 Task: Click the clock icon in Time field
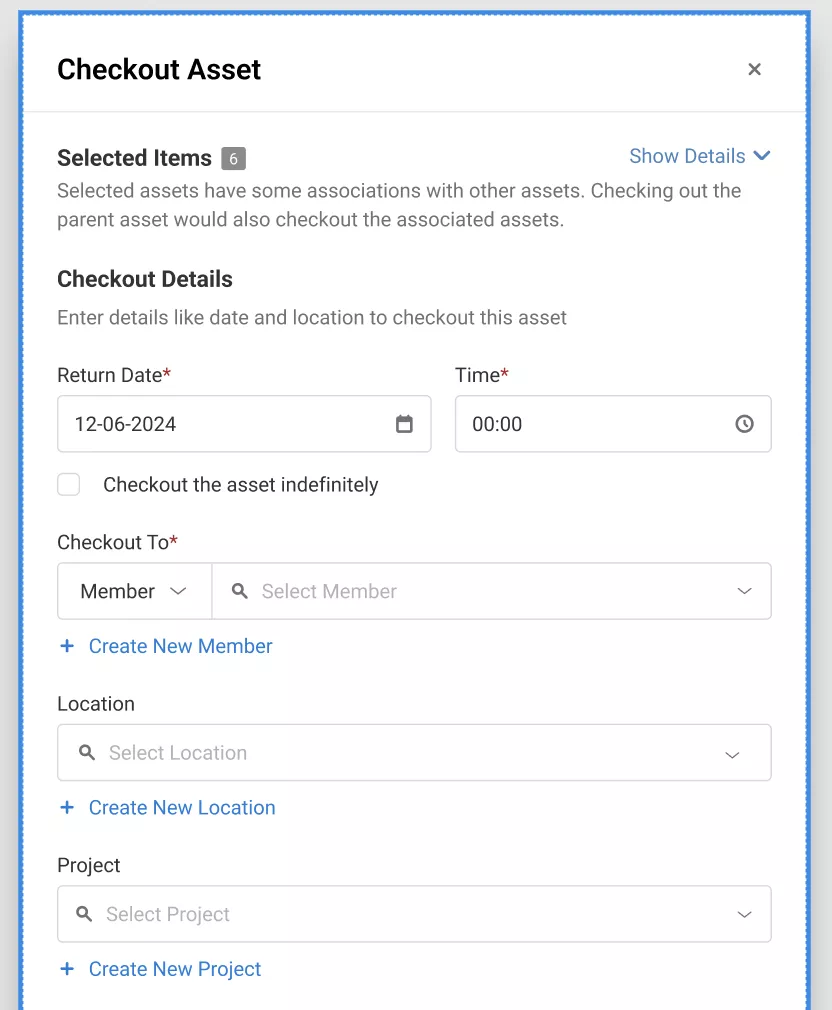744,424
